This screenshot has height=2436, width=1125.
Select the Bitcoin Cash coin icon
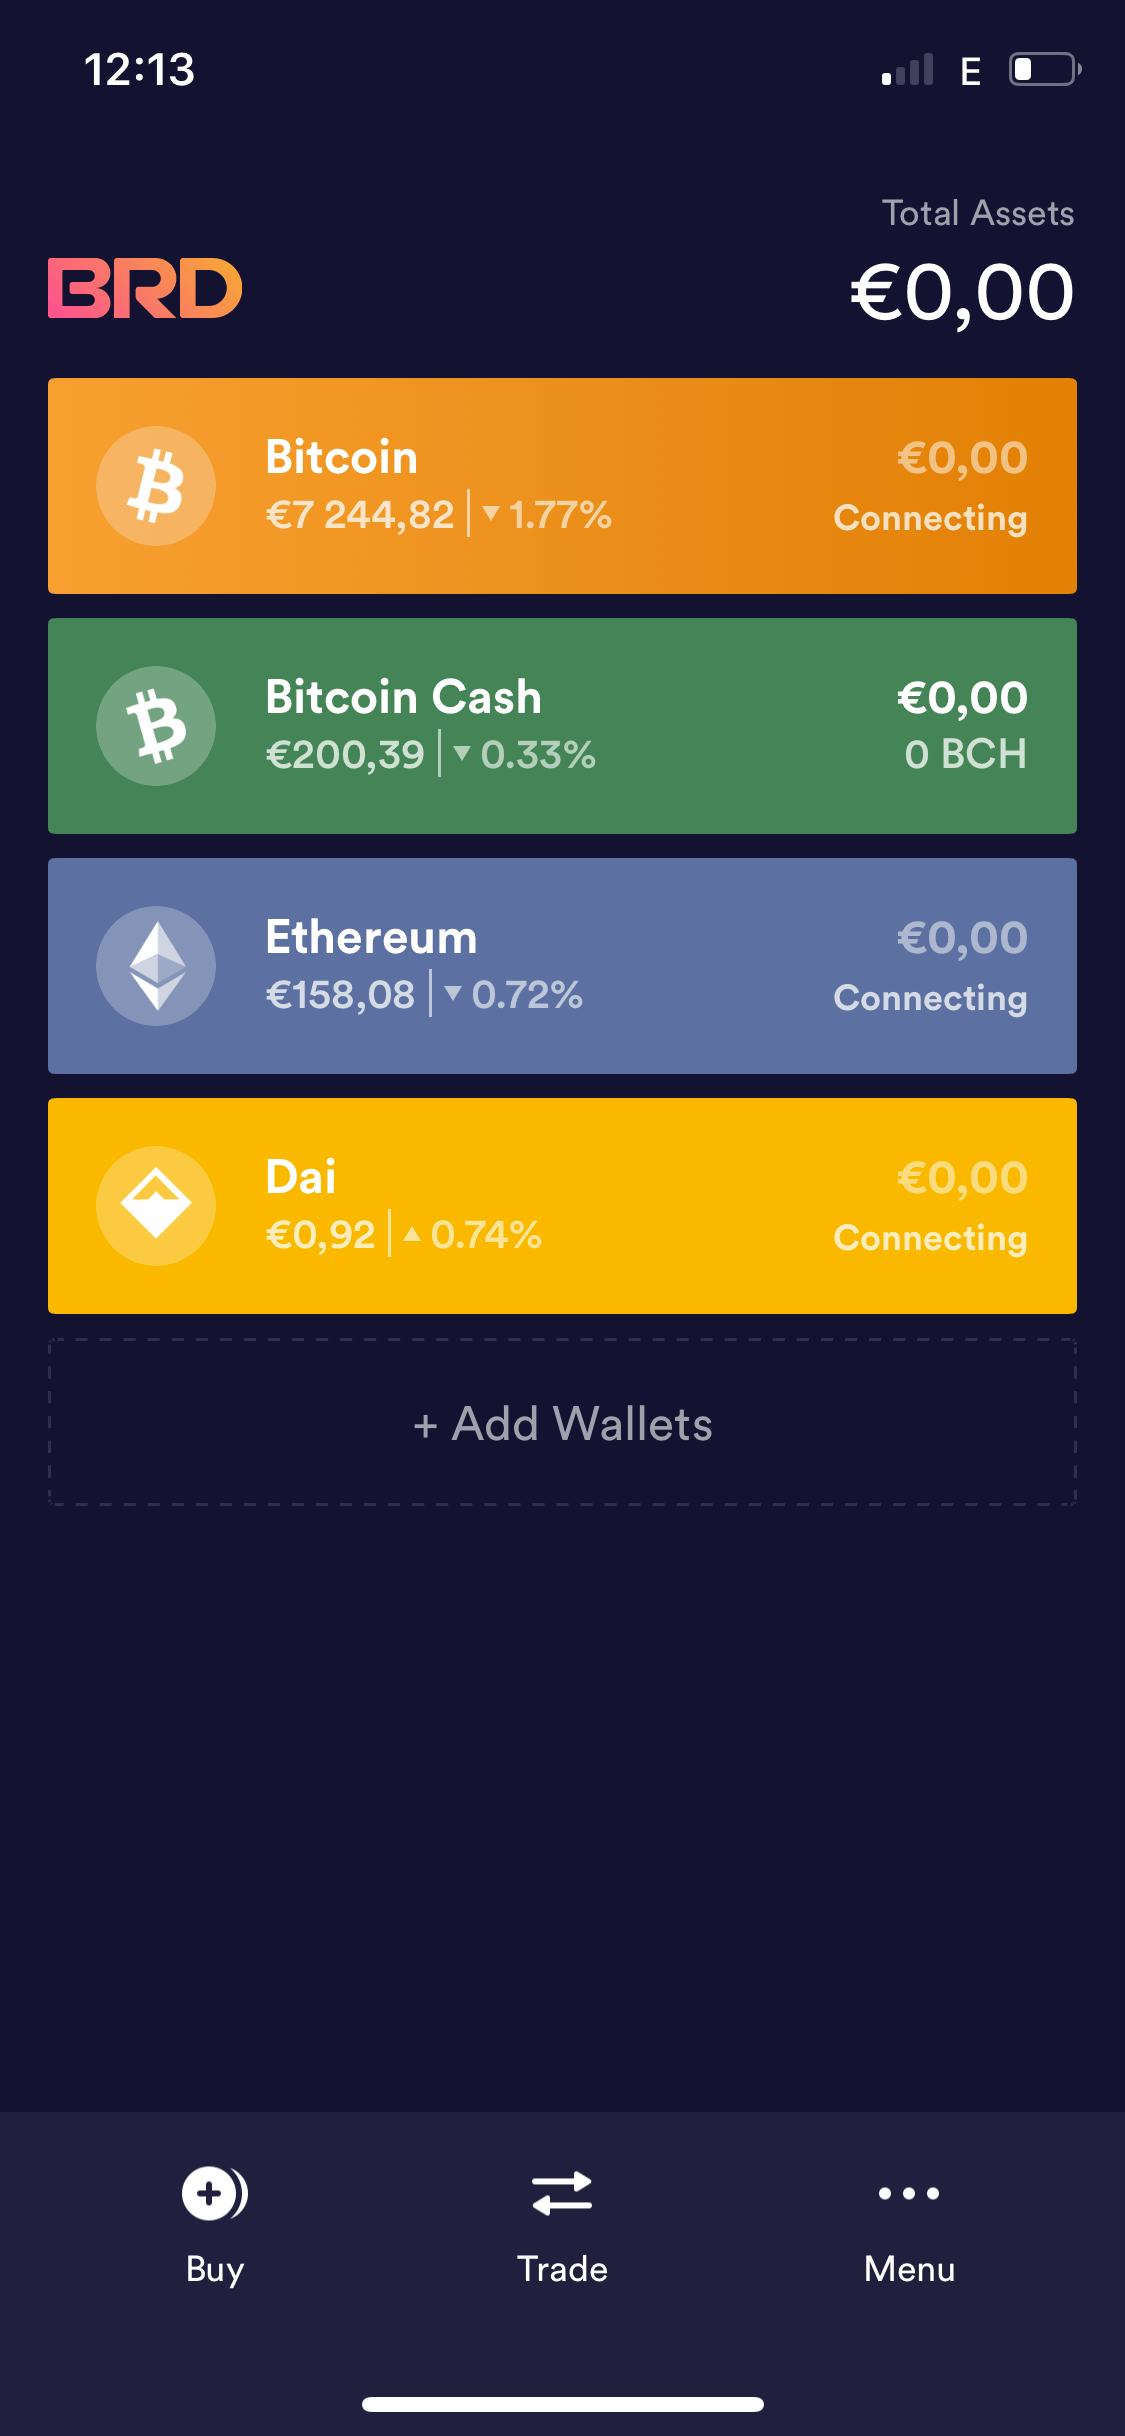pos(155,725)
